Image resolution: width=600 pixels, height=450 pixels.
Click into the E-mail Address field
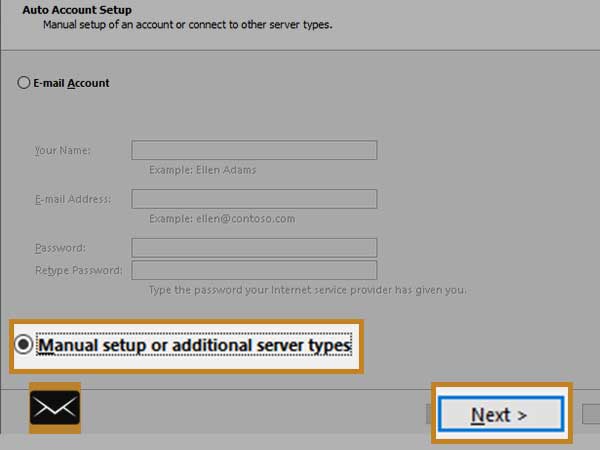click(x=254, y=199)
